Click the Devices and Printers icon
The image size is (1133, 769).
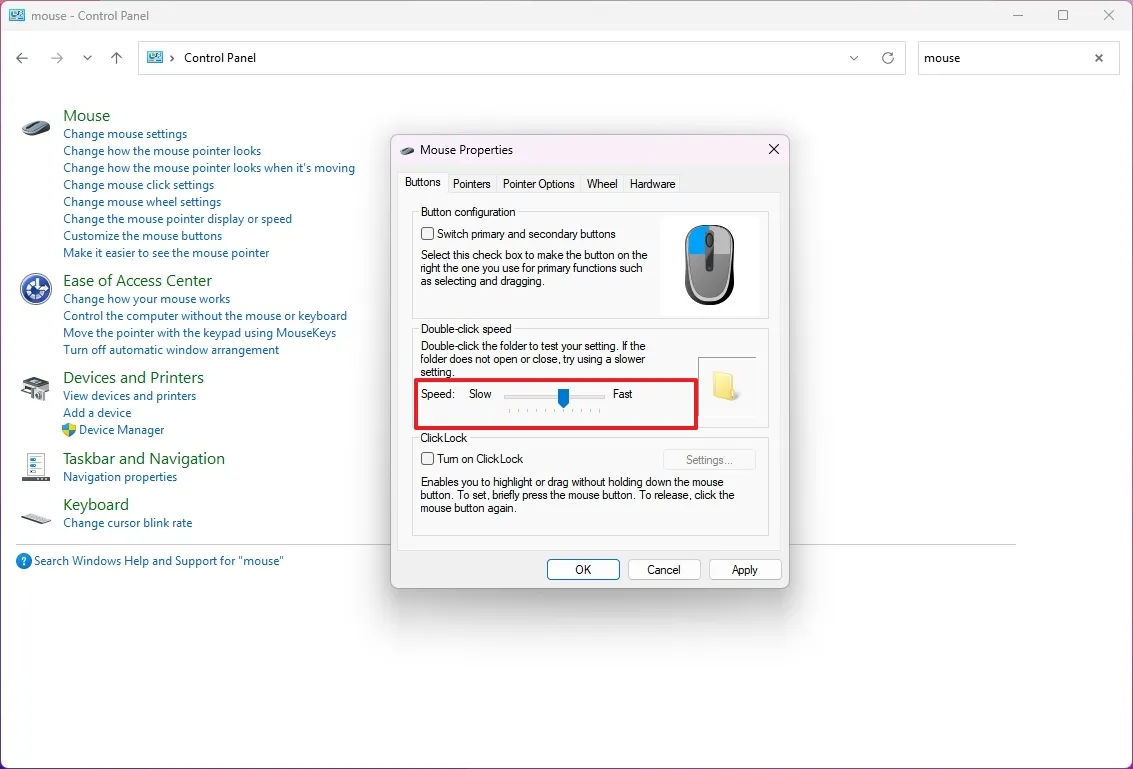(35, 386)
